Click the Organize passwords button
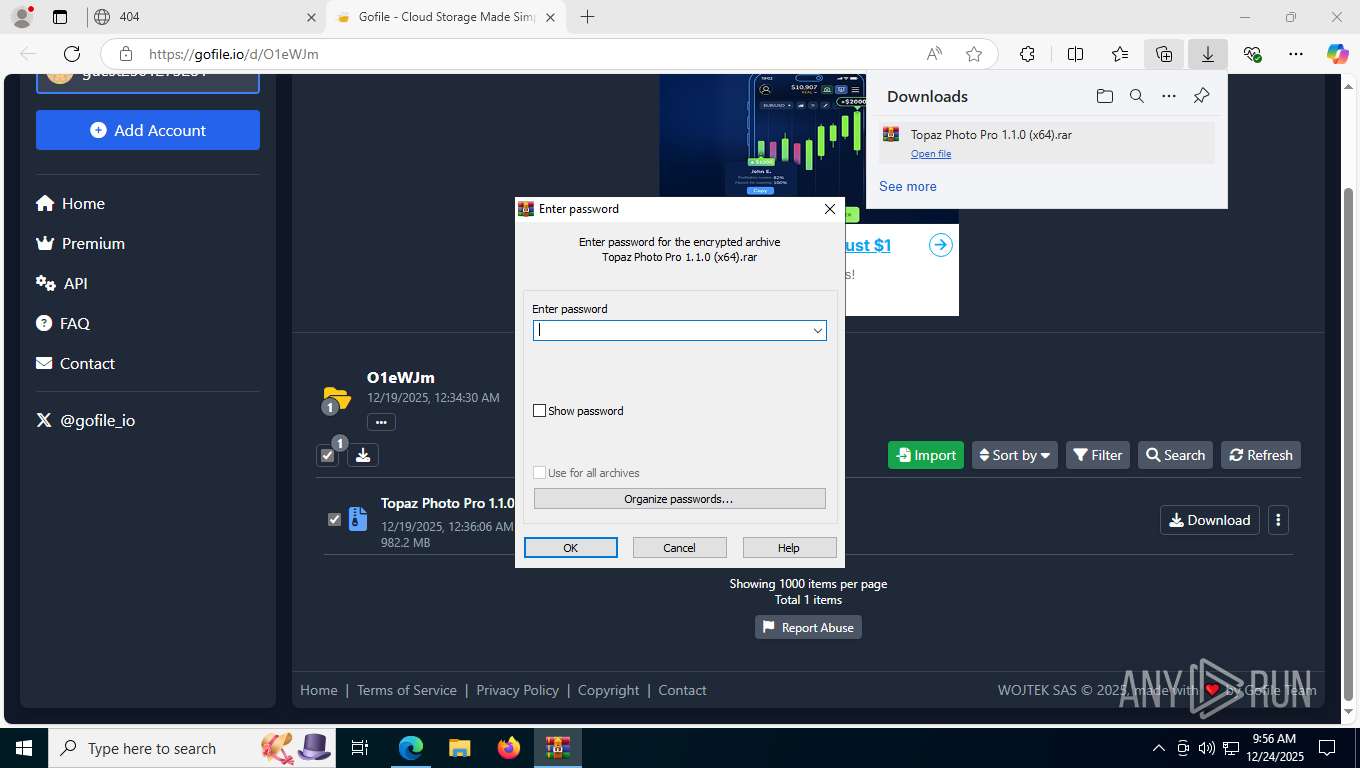Screen dimensions: 1360x768 (x=679, y=499)
